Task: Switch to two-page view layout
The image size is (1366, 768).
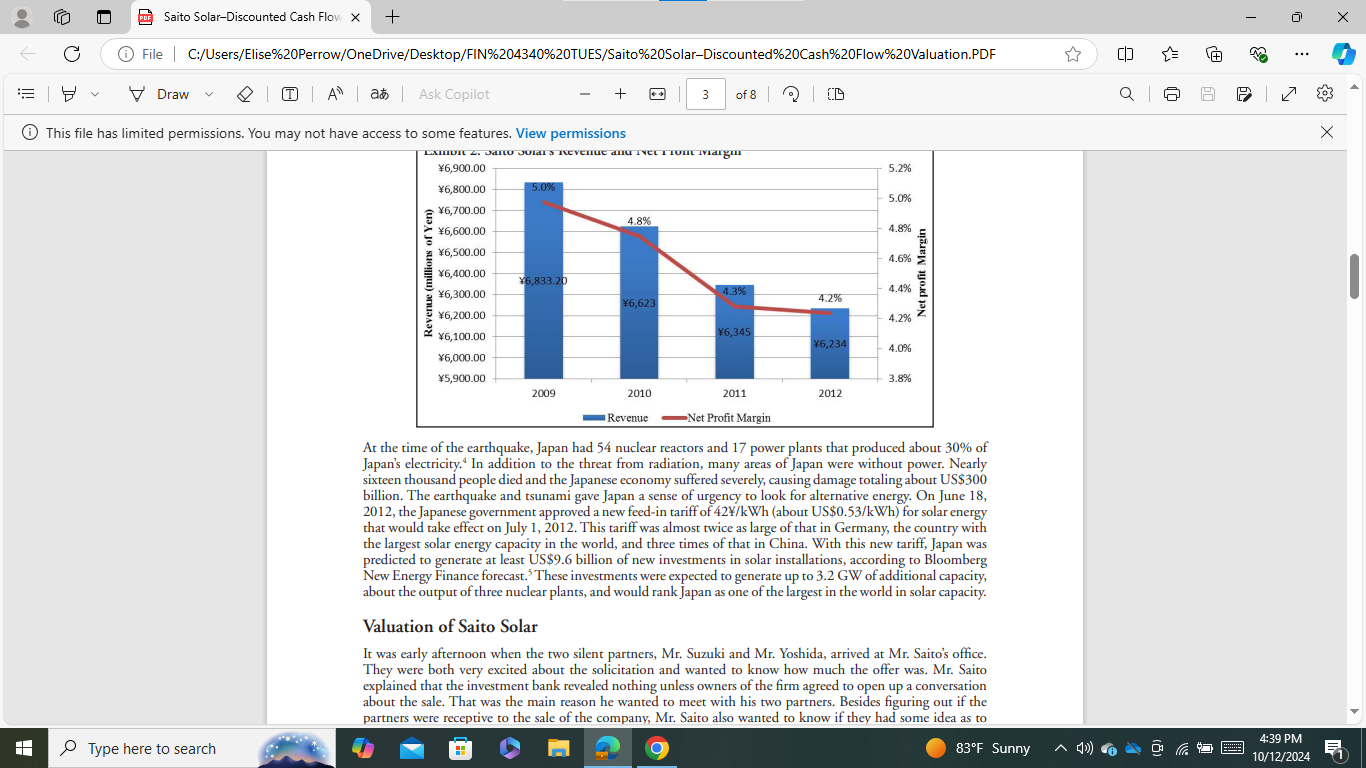Action: coord(835,93)
